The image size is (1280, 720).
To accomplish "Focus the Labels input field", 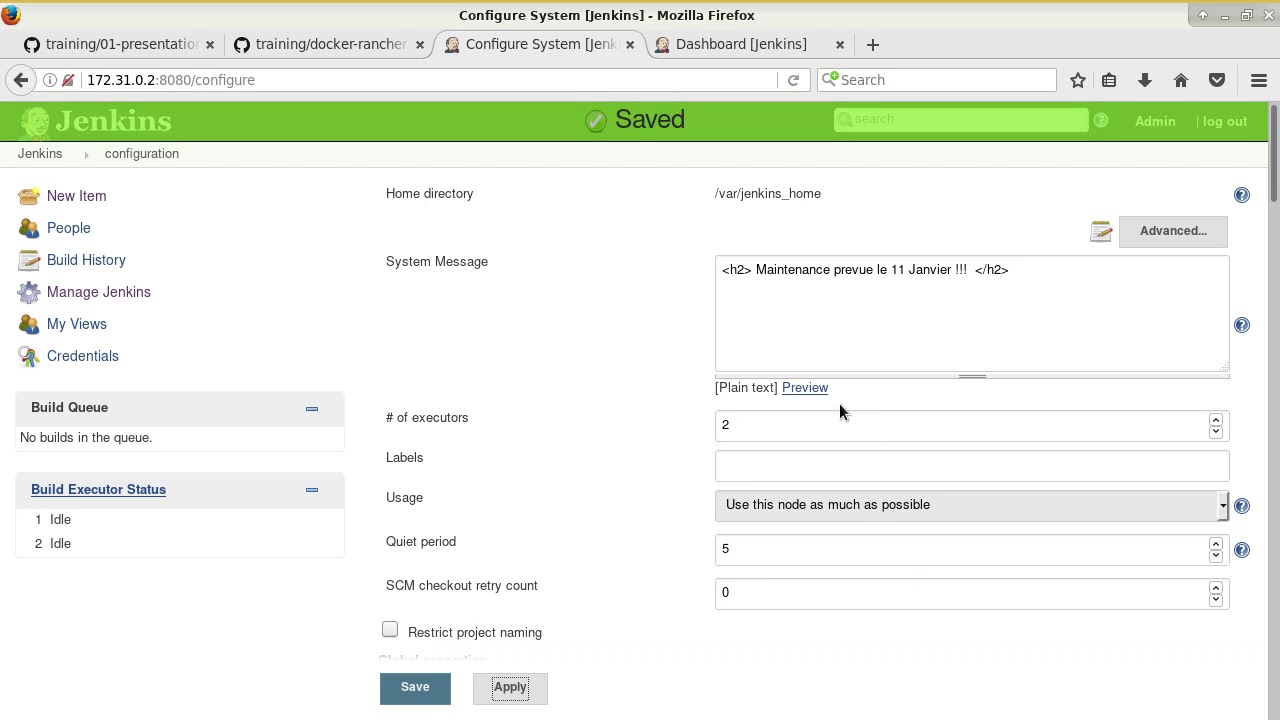I will (x=972, y=466).
